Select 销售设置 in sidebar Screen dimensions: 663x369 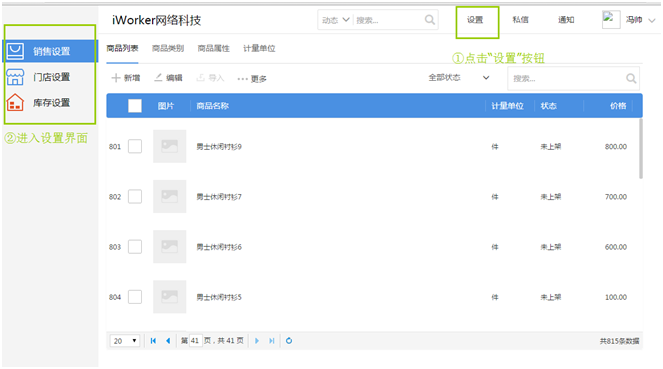pos(51,51)
